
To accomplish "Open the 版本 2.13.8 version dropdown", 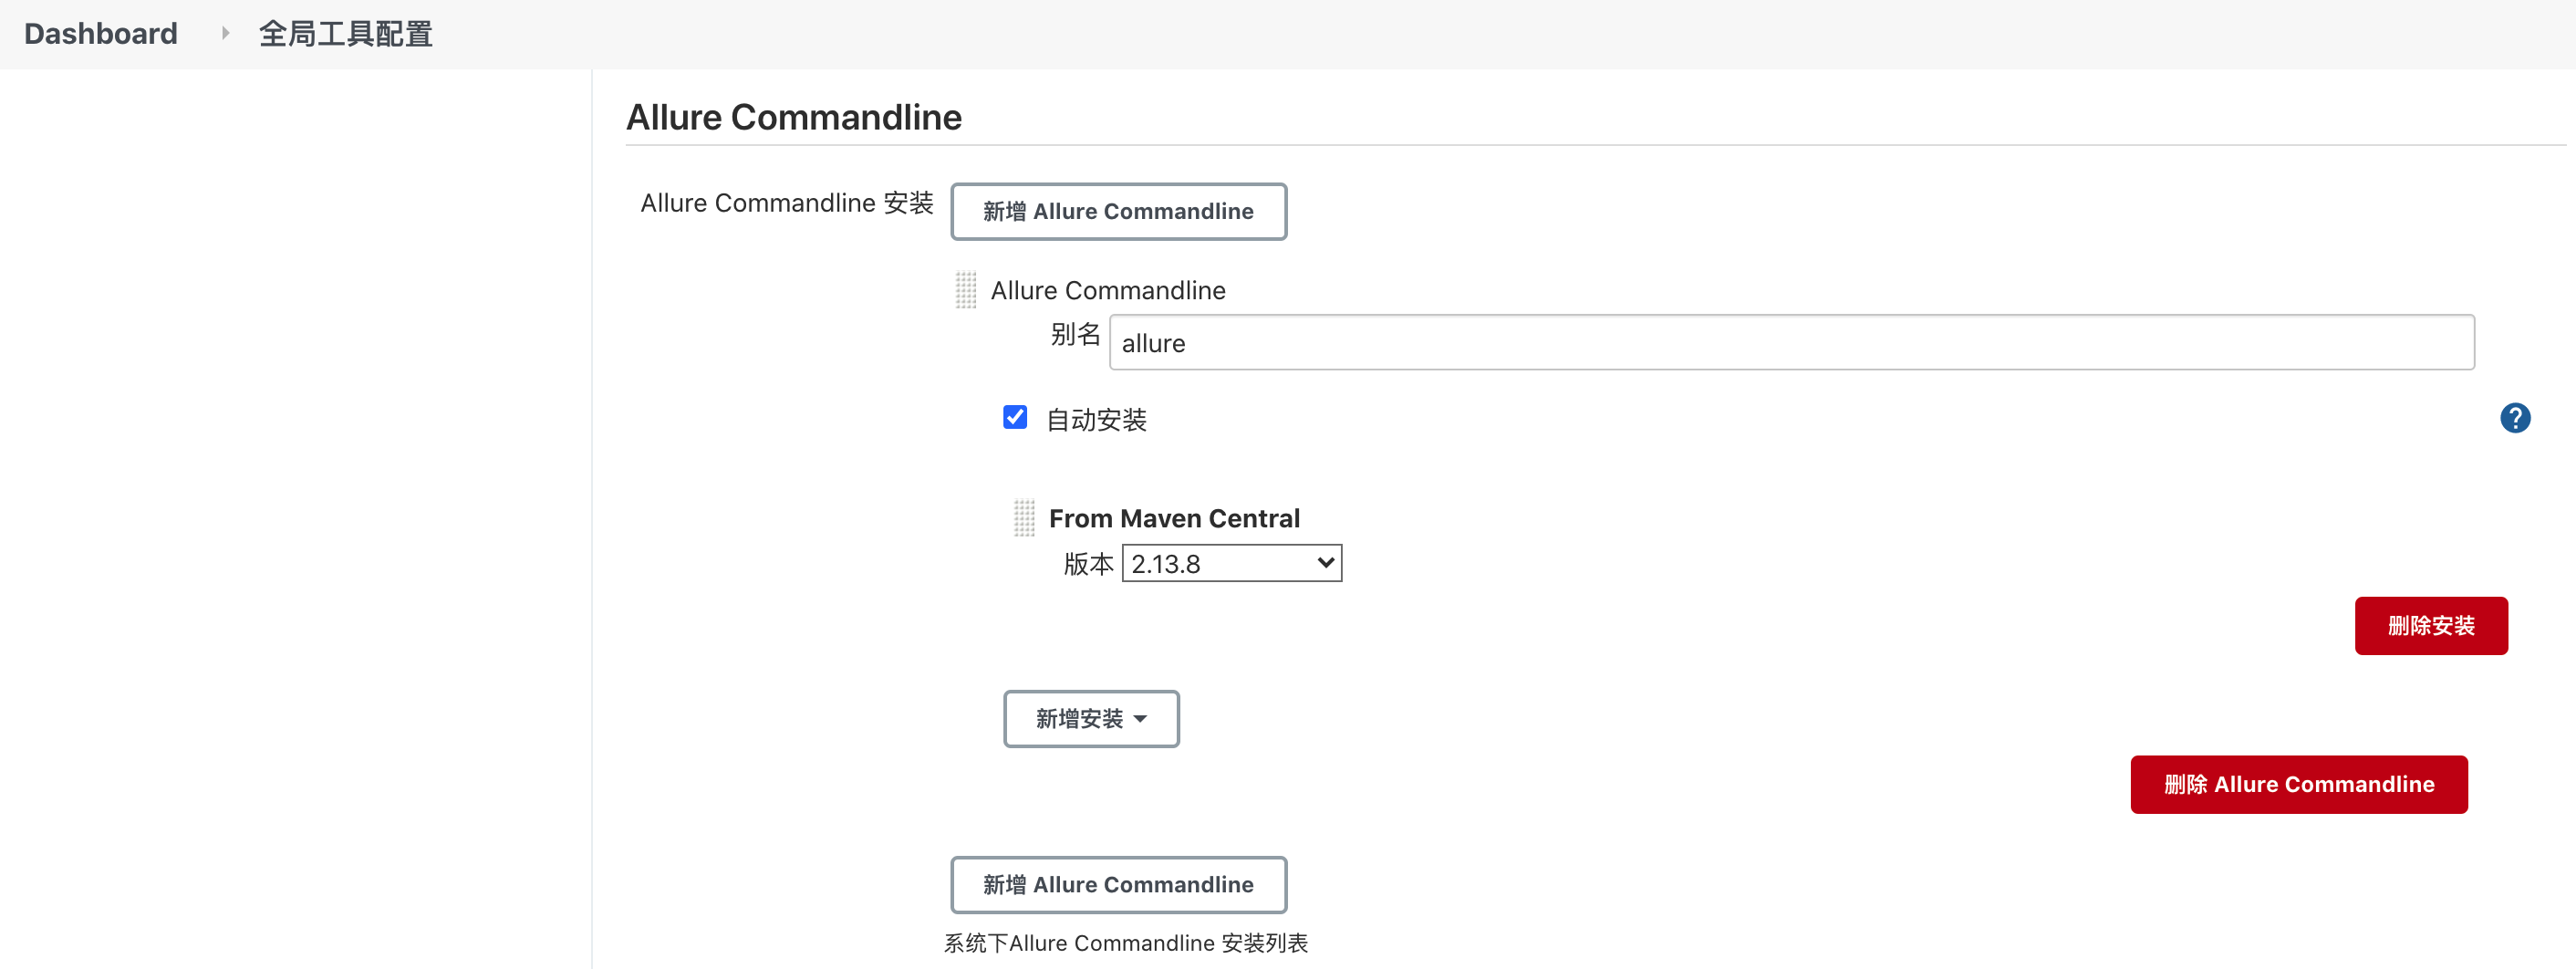I will [x=1231, y=563].
